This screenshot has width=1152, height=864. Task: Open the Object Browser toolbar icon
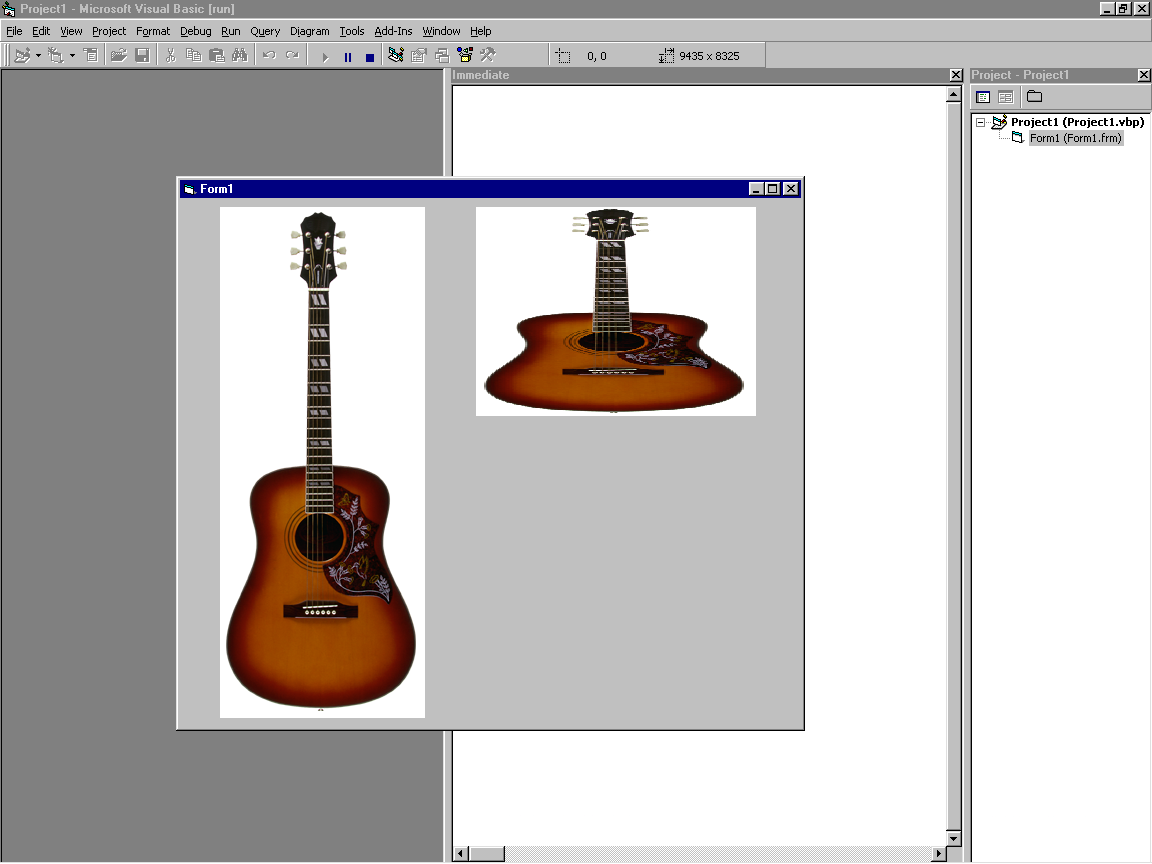pos(465,55)
